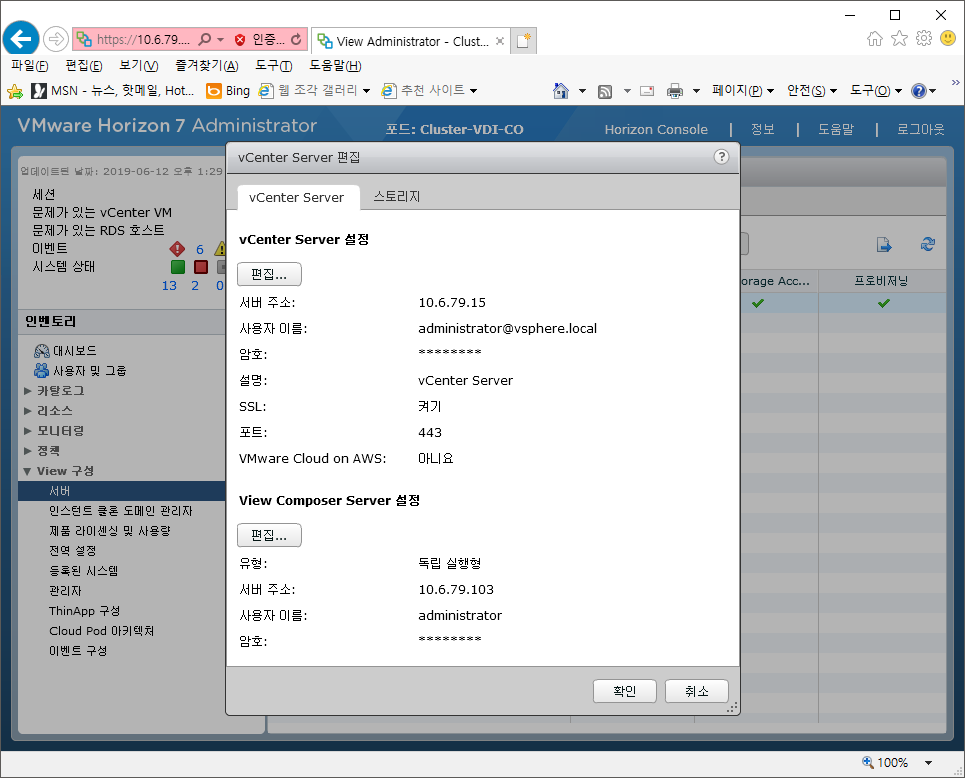Image resolution: width=965 pixels, height=778 pixels.
Task: Select the vCenter Server tab
Action: click(297, 198)
